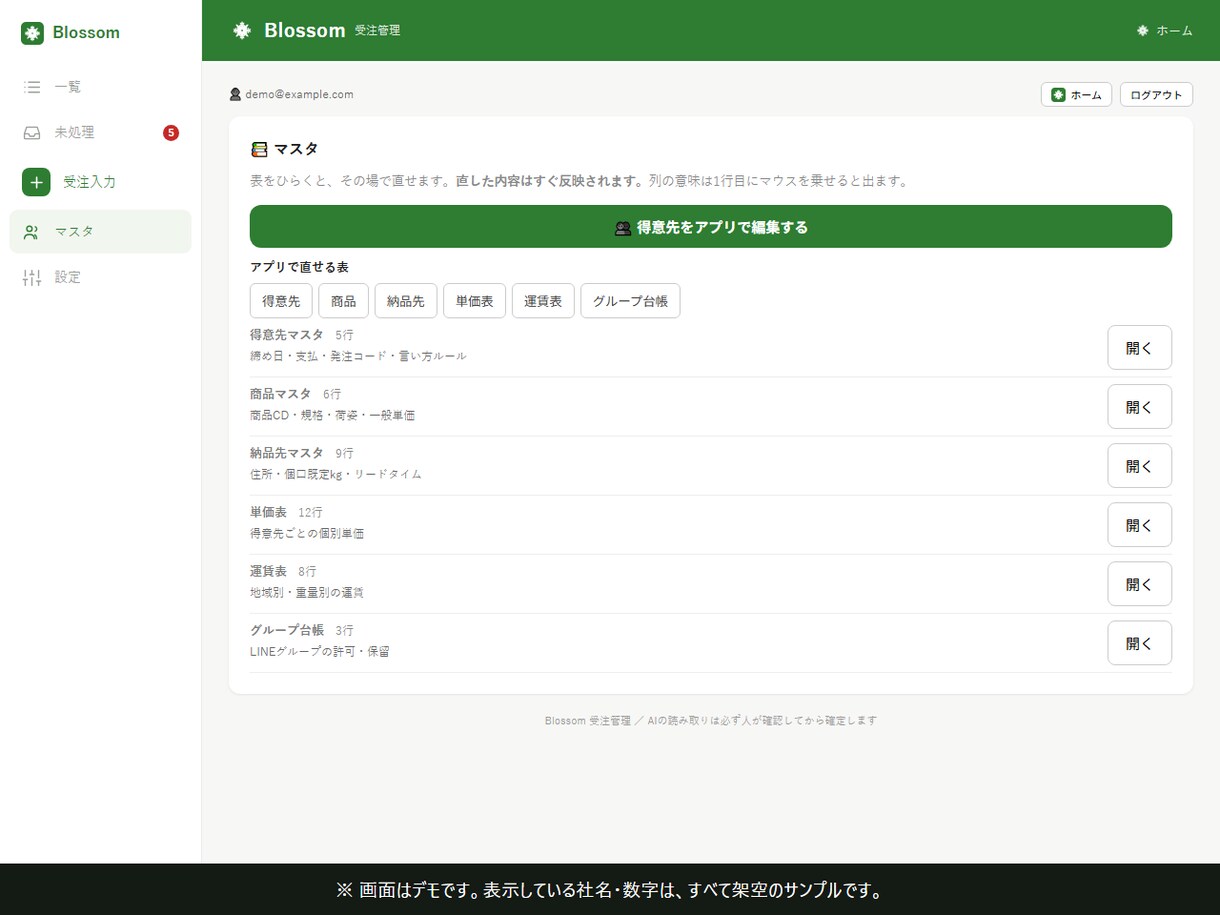1220x915 pixels.
Task: Click 得意先をアプリで編集する green button
Action: point(711,227)
